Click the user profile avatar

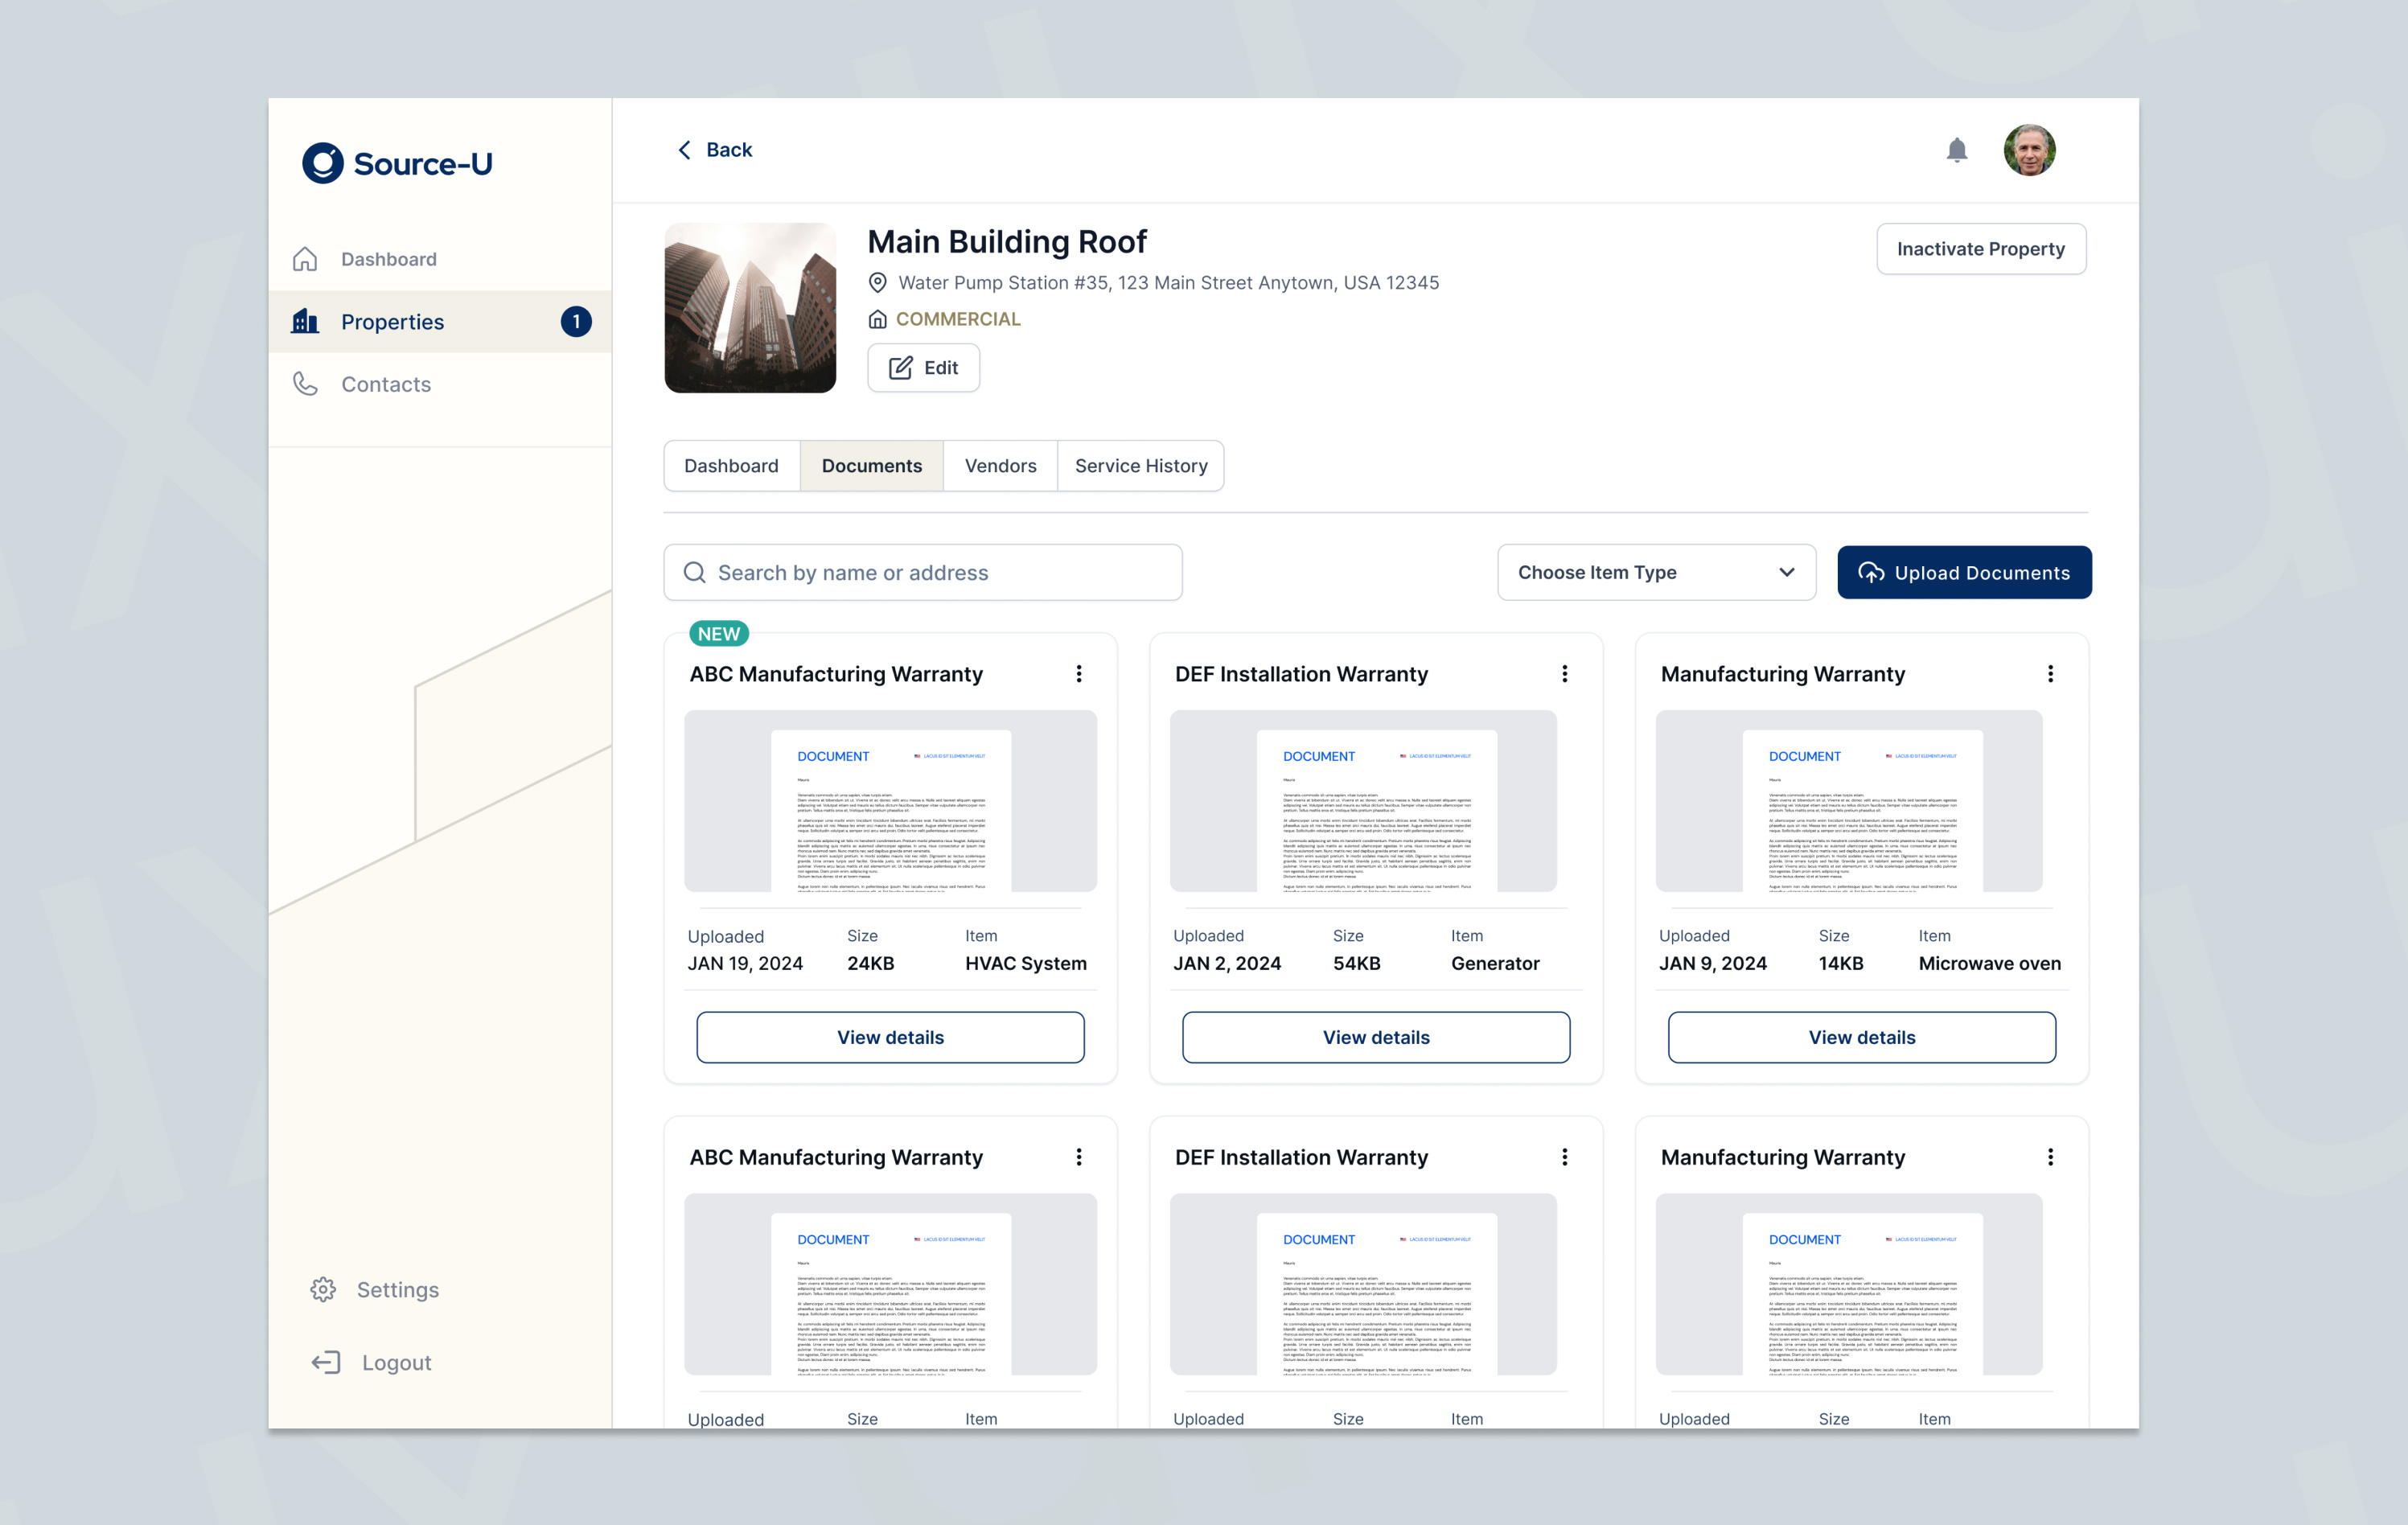click(2030, 149)
